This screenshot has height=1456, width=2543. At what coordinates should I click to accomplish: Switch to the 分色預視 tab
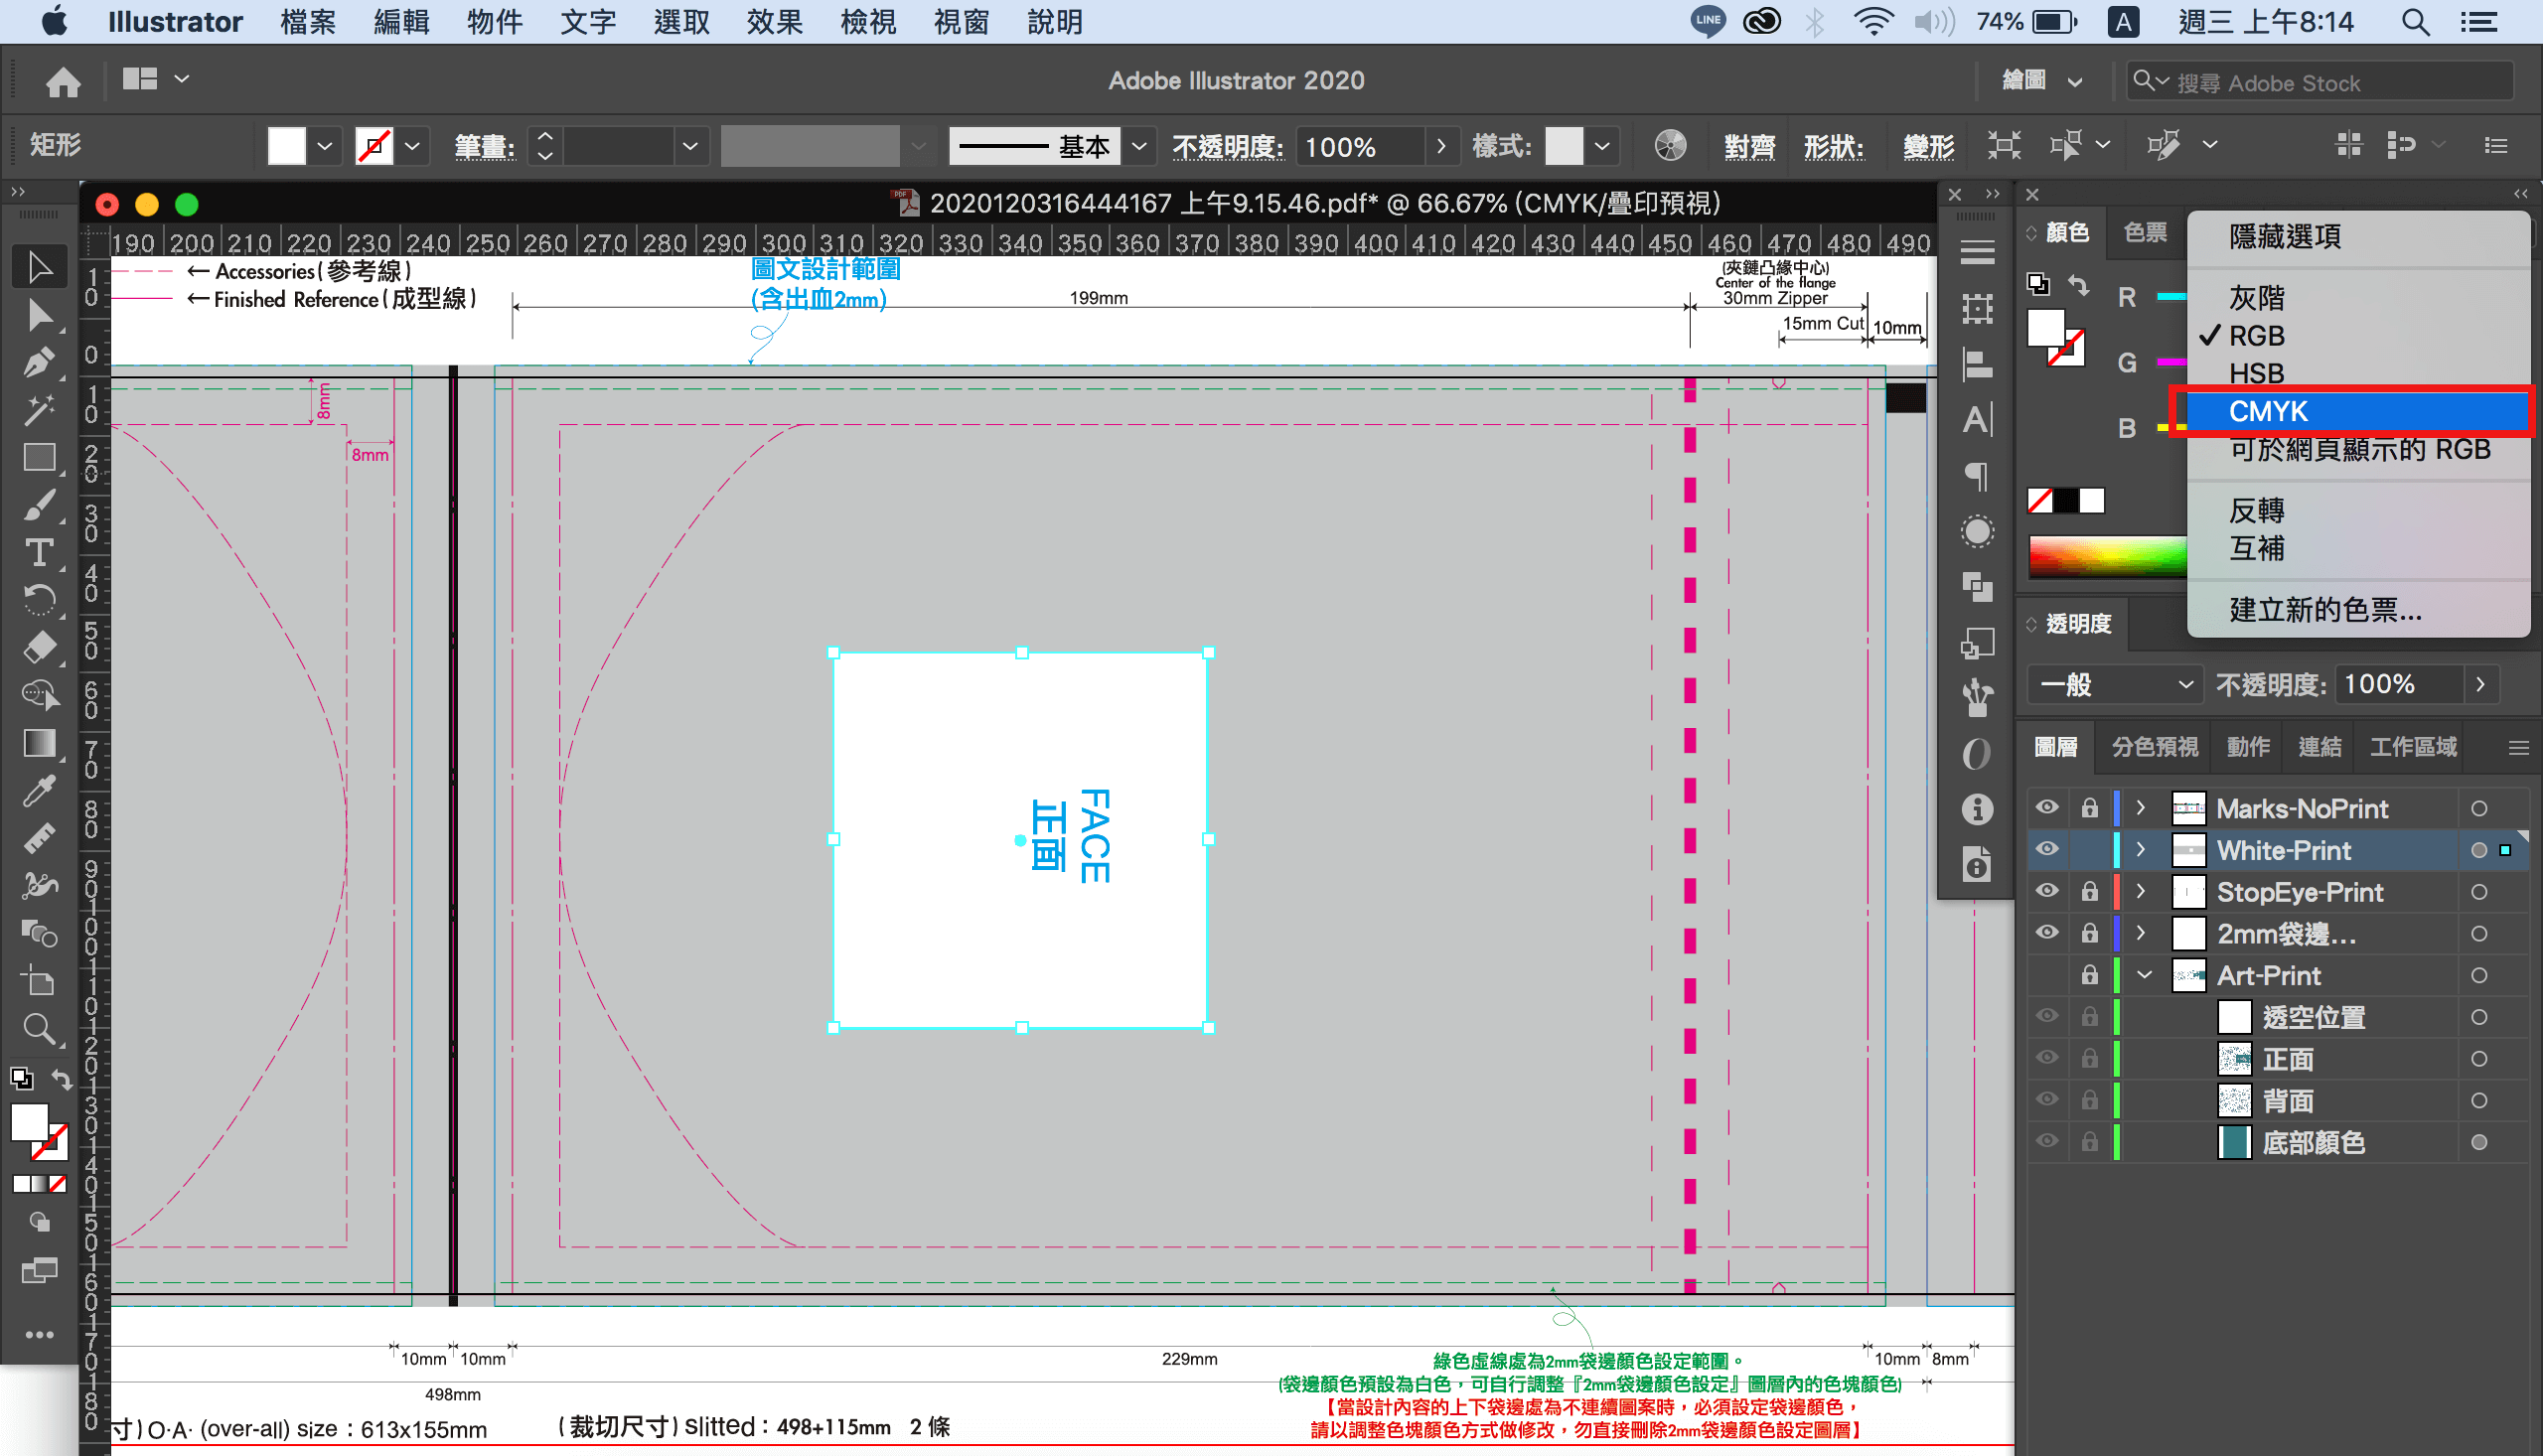pyautogui.click(x=2154, y=747)
